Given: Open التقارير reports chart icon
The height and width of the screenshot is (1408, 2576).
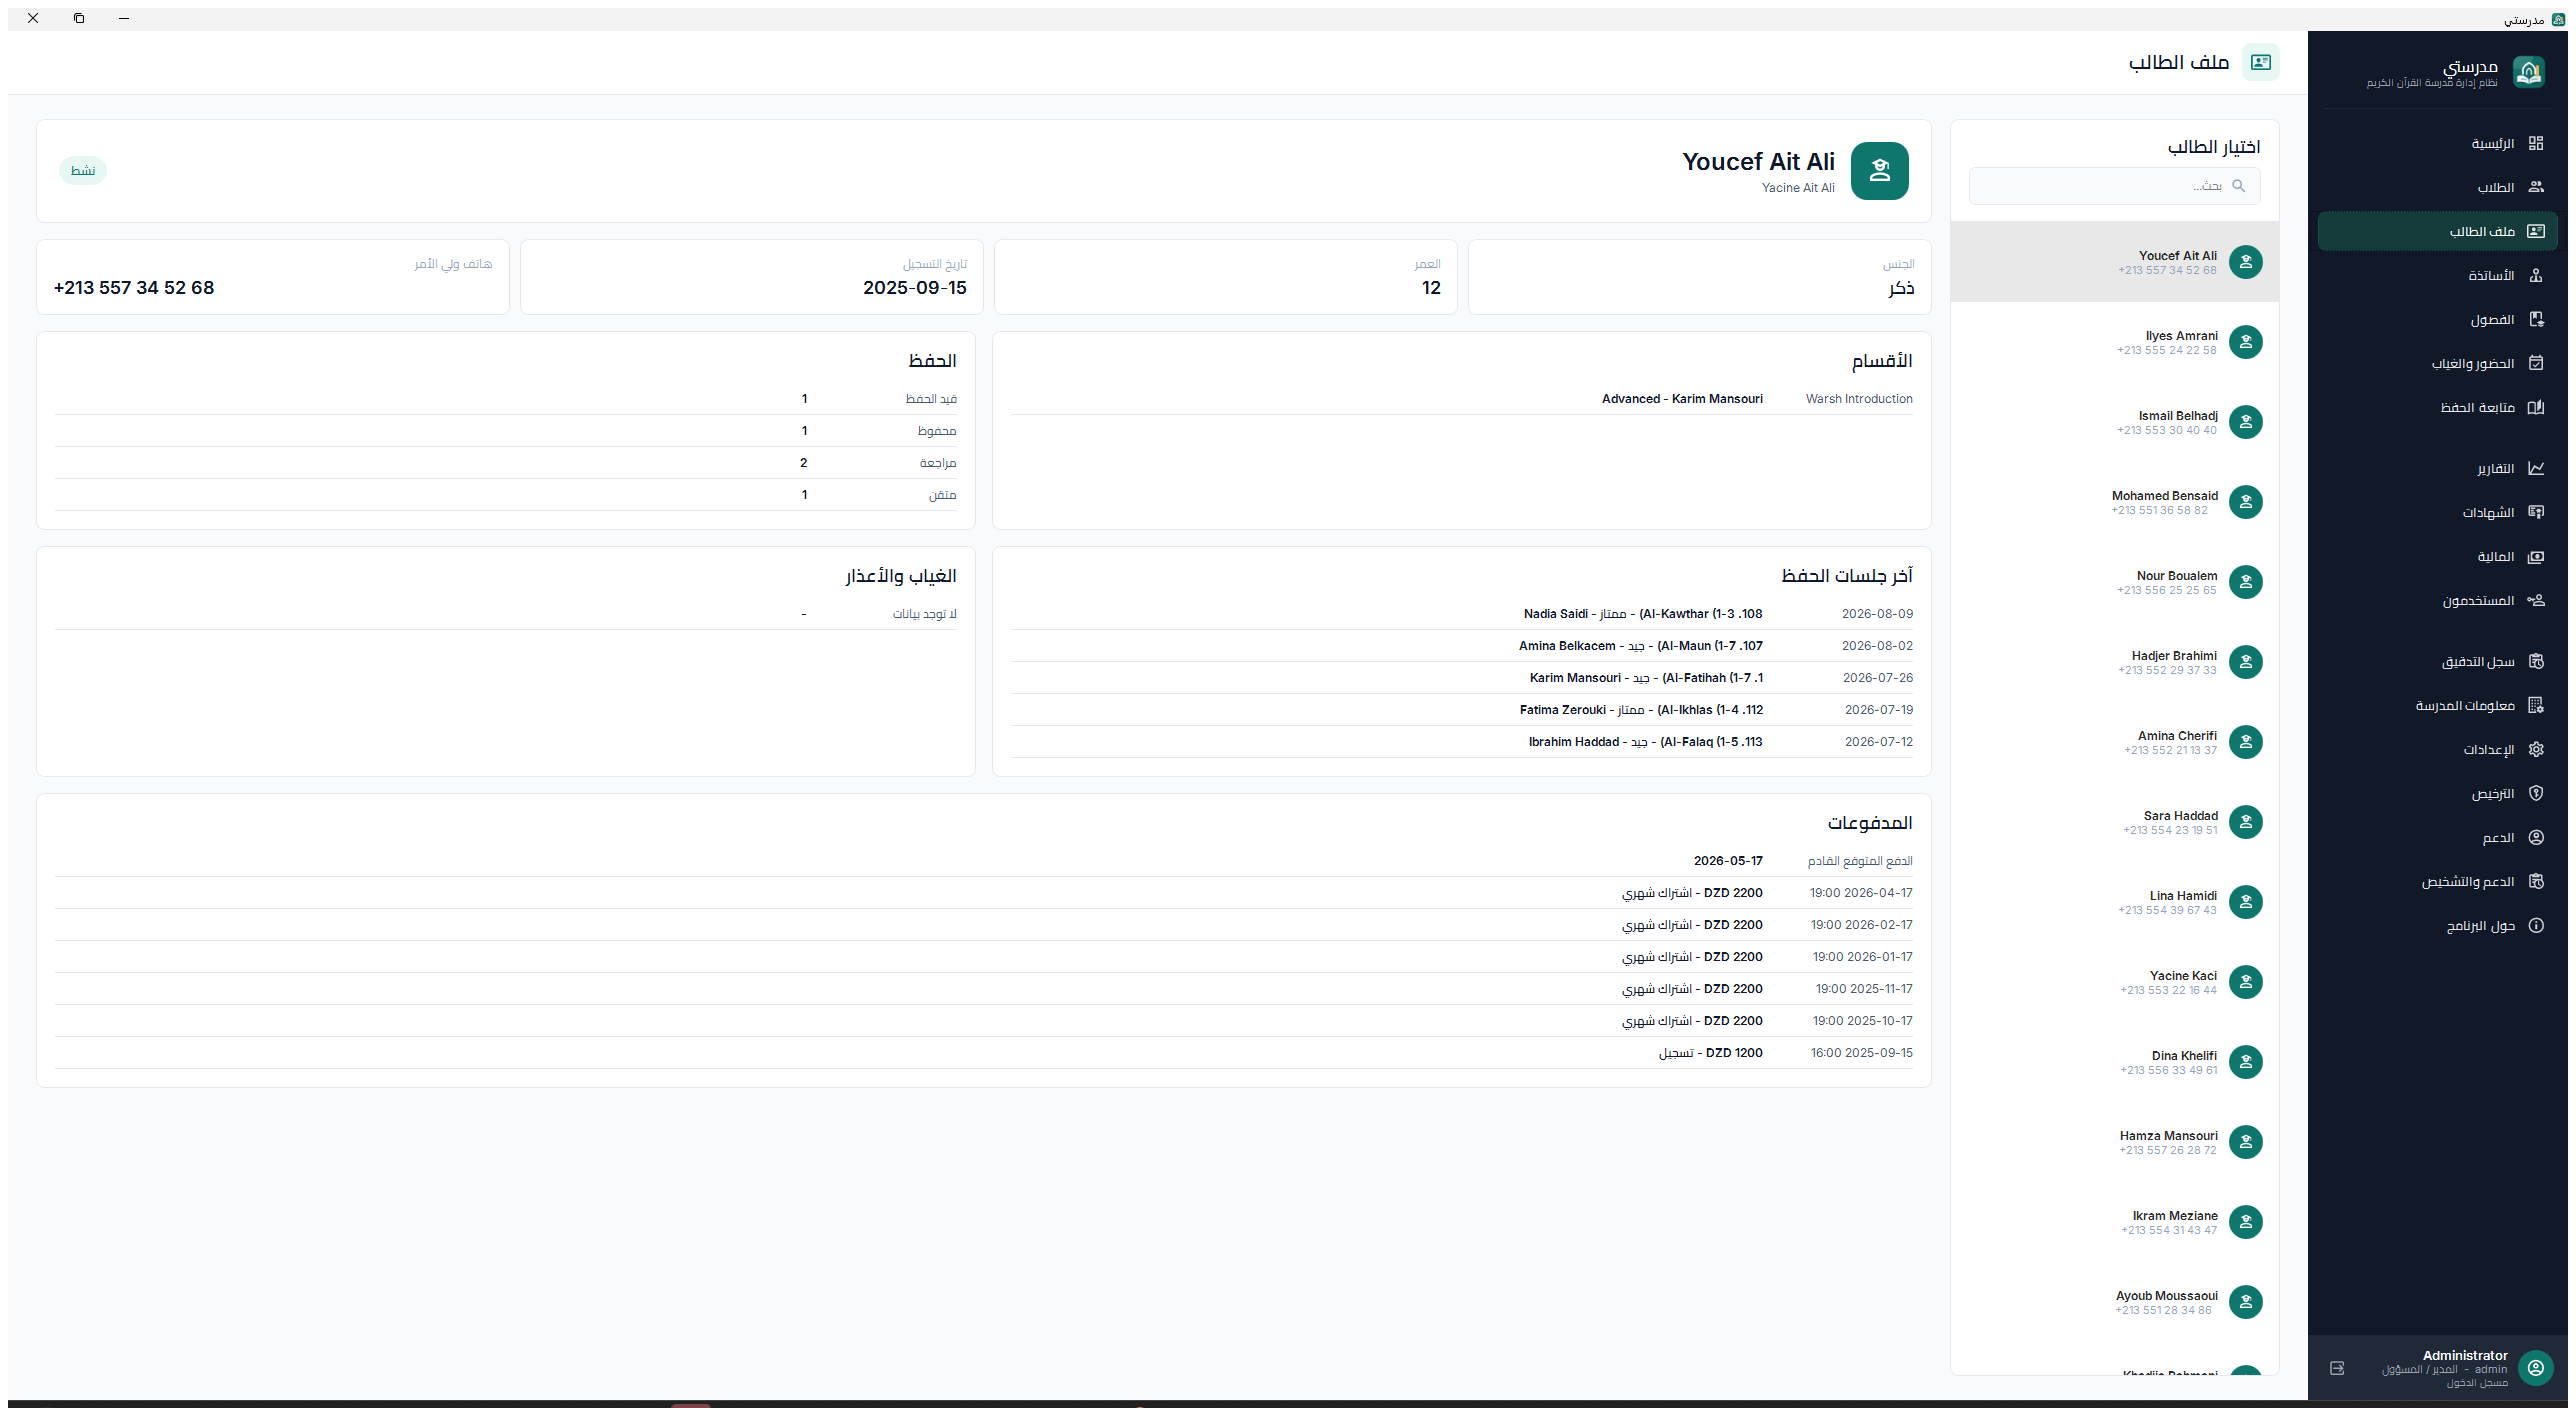Looking at the screenshot, I should point(2535,468).
